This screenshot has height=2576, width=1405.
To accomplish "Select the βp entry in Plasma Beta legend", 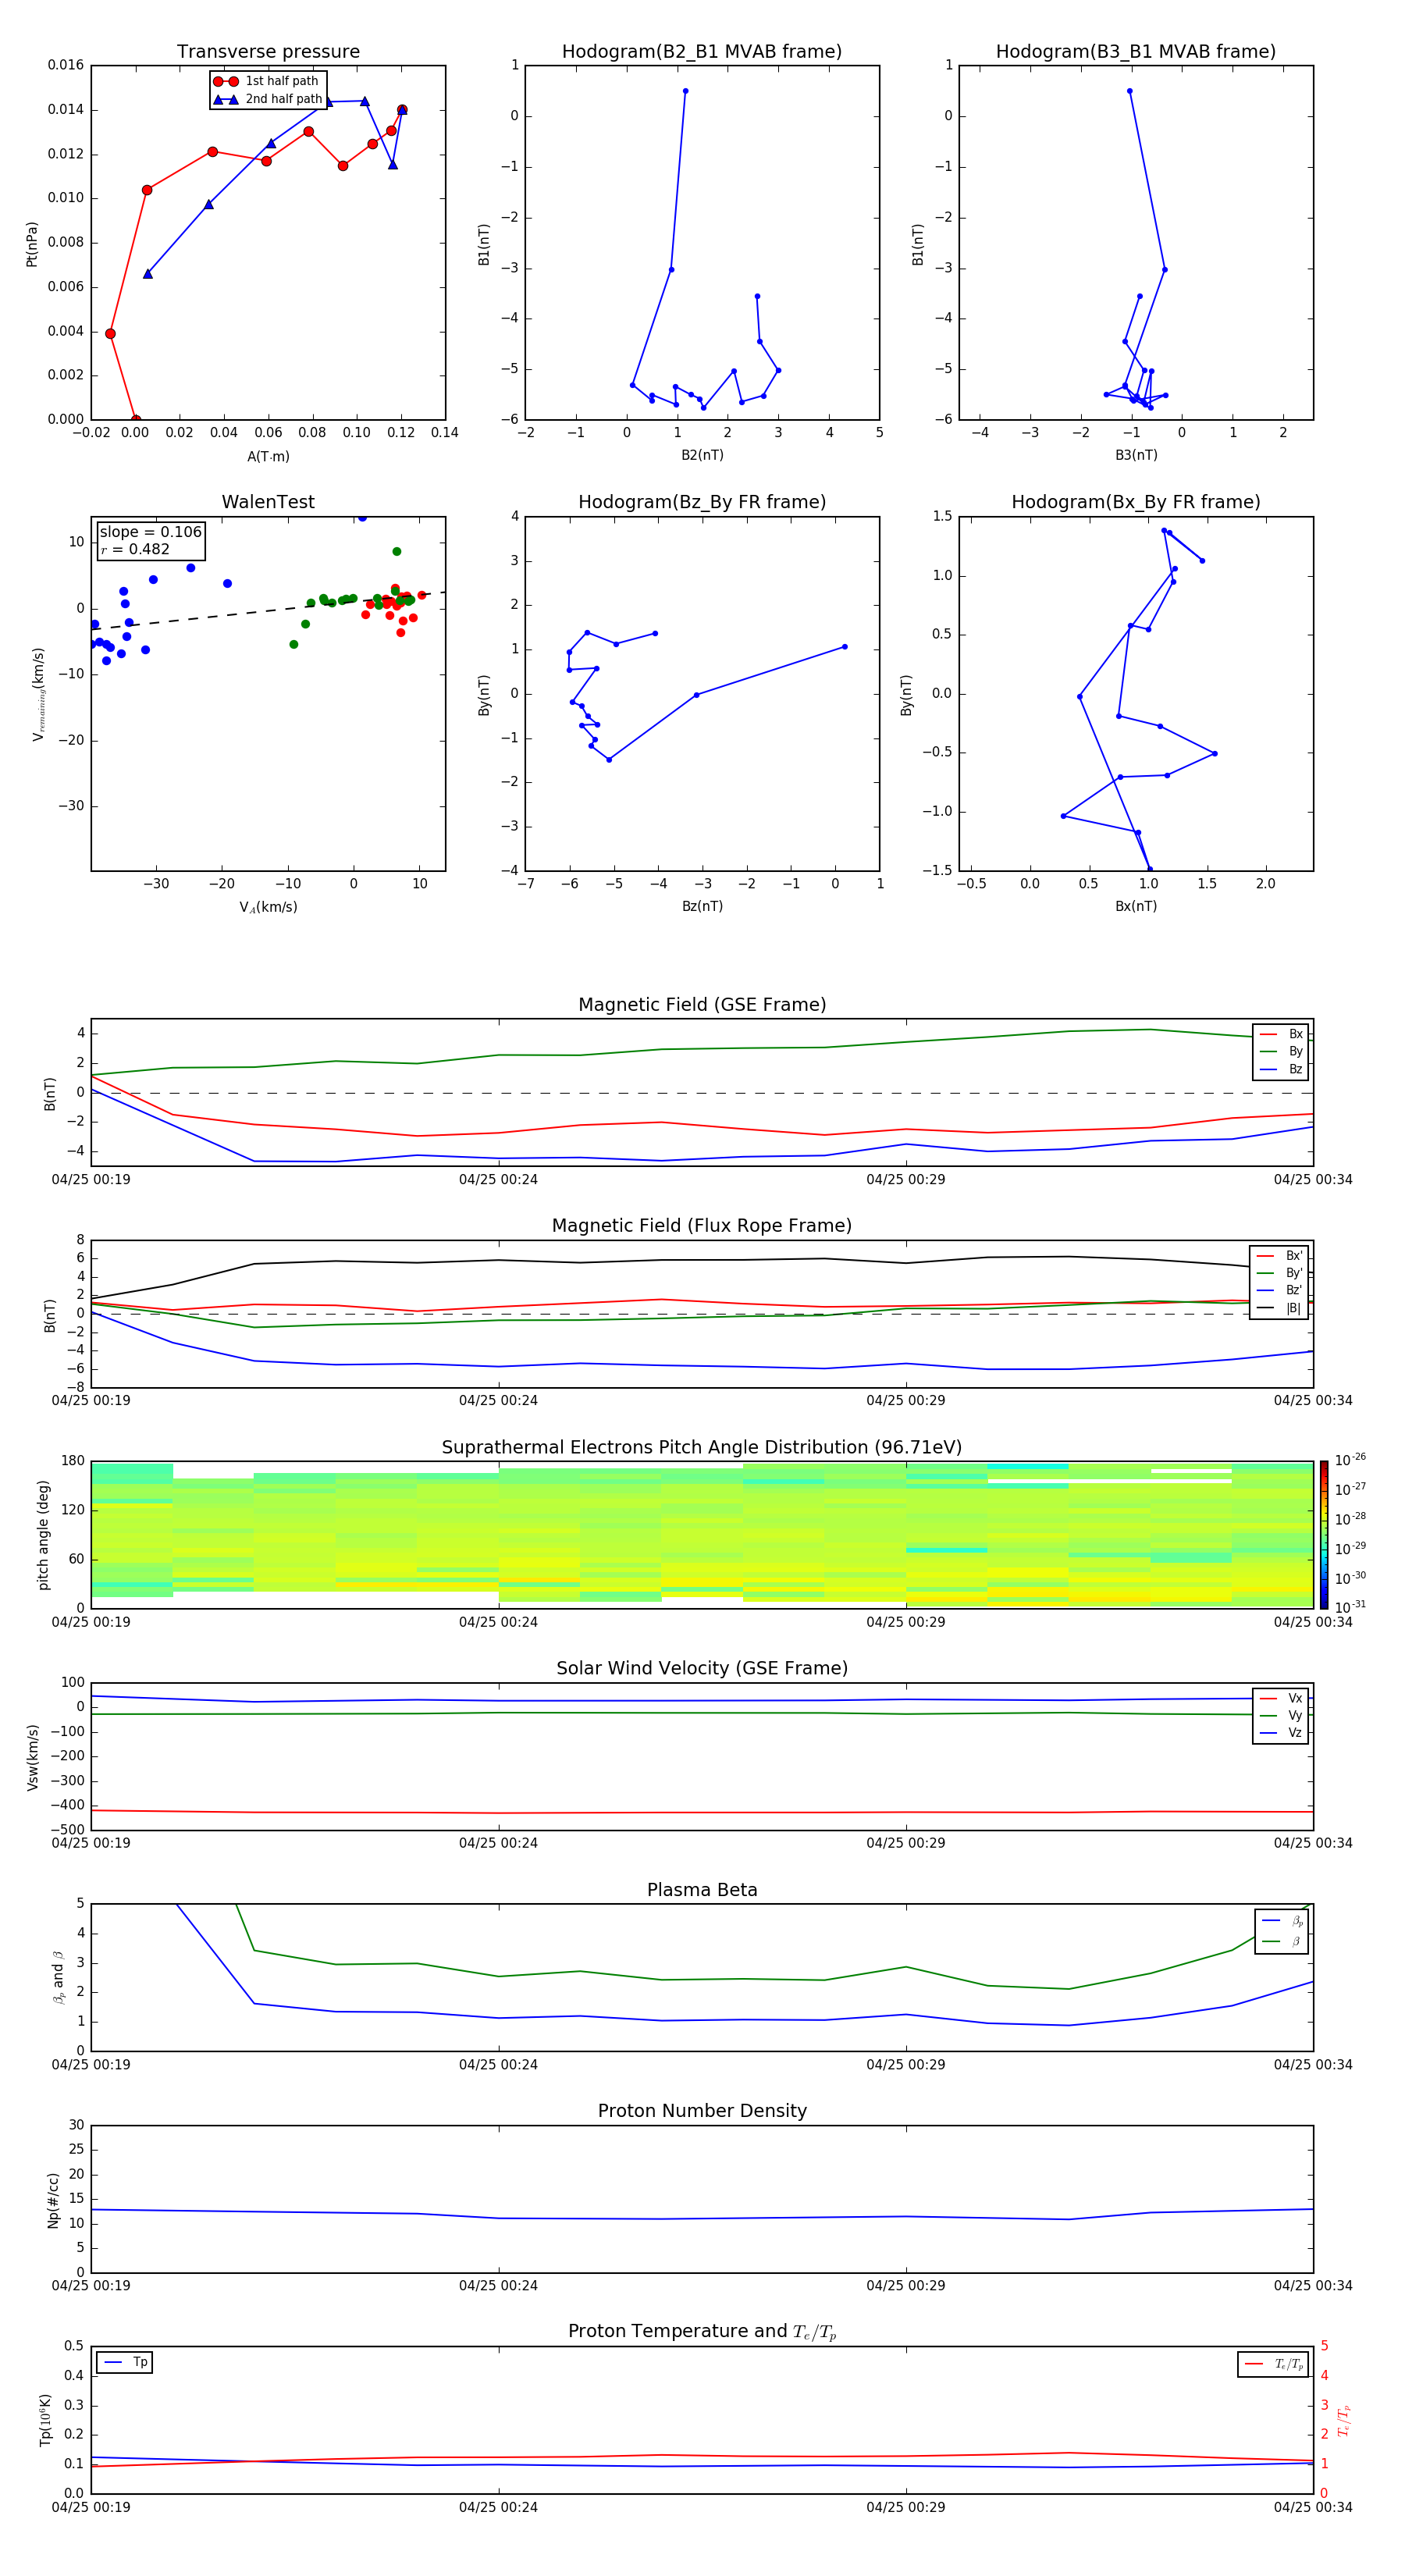I will 1282,1921.
